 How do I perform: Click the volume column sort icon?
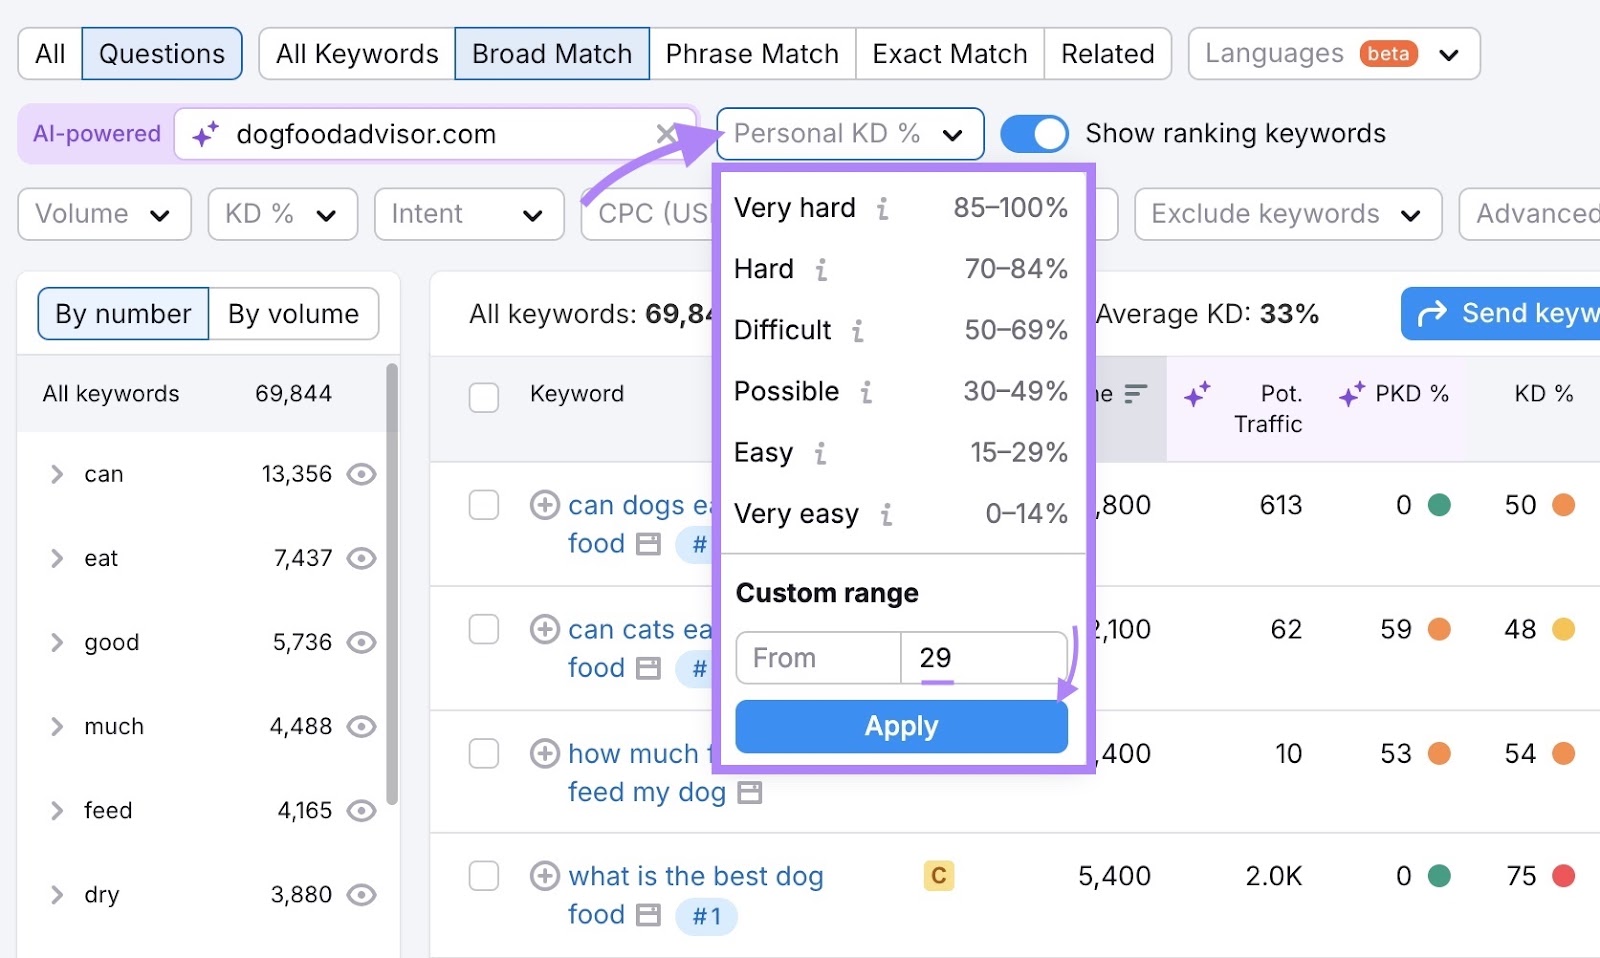(x=1135, y=394)
